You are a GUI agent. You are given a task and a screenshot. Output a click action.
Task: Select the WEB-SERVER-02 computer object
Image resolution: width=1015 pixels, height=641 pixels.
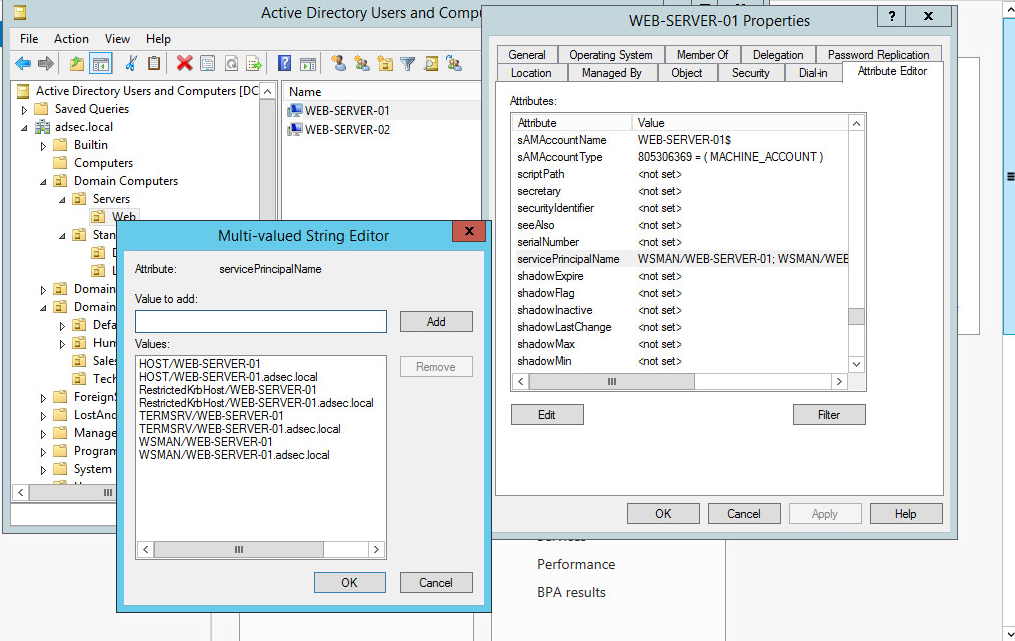347,130
